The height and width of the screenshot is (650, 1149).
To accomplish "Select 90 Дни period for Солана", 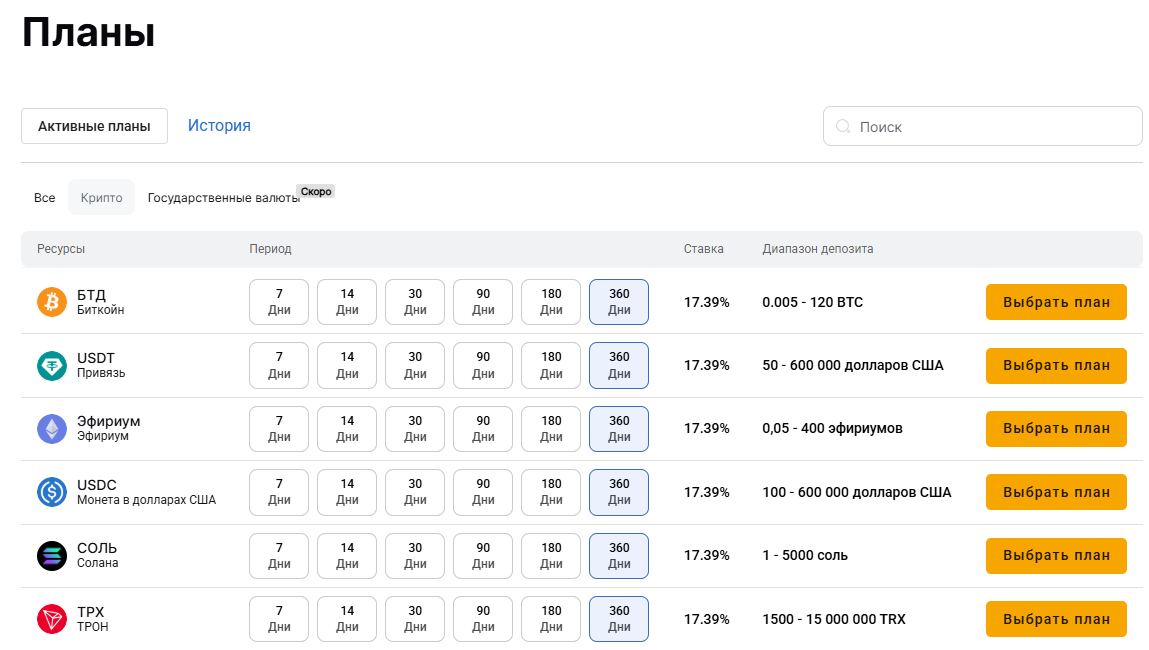I will coord(483,555).
